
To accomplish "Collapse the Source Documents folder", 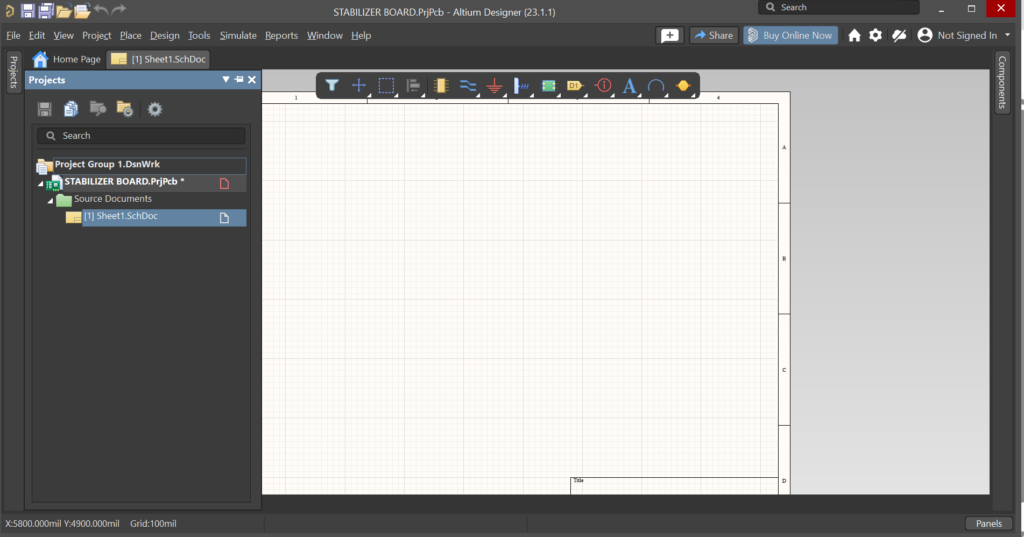I will click(x=49, y=200).
